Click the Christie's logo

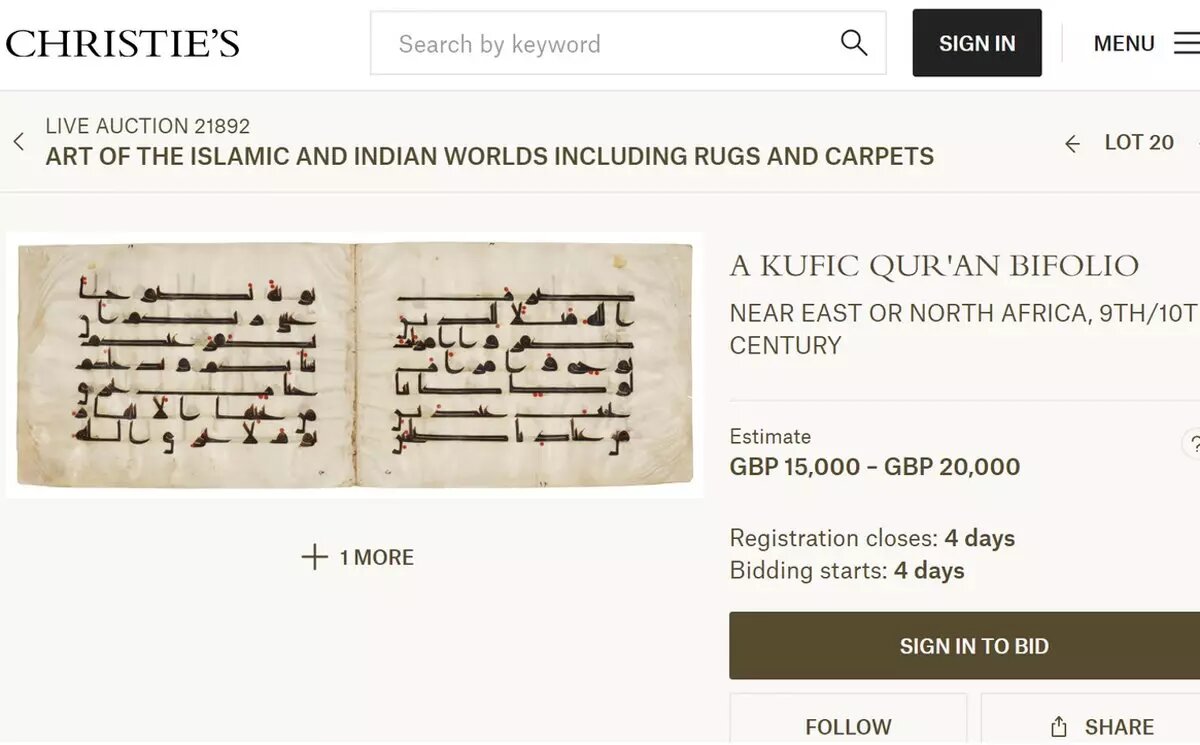[123, 44]
